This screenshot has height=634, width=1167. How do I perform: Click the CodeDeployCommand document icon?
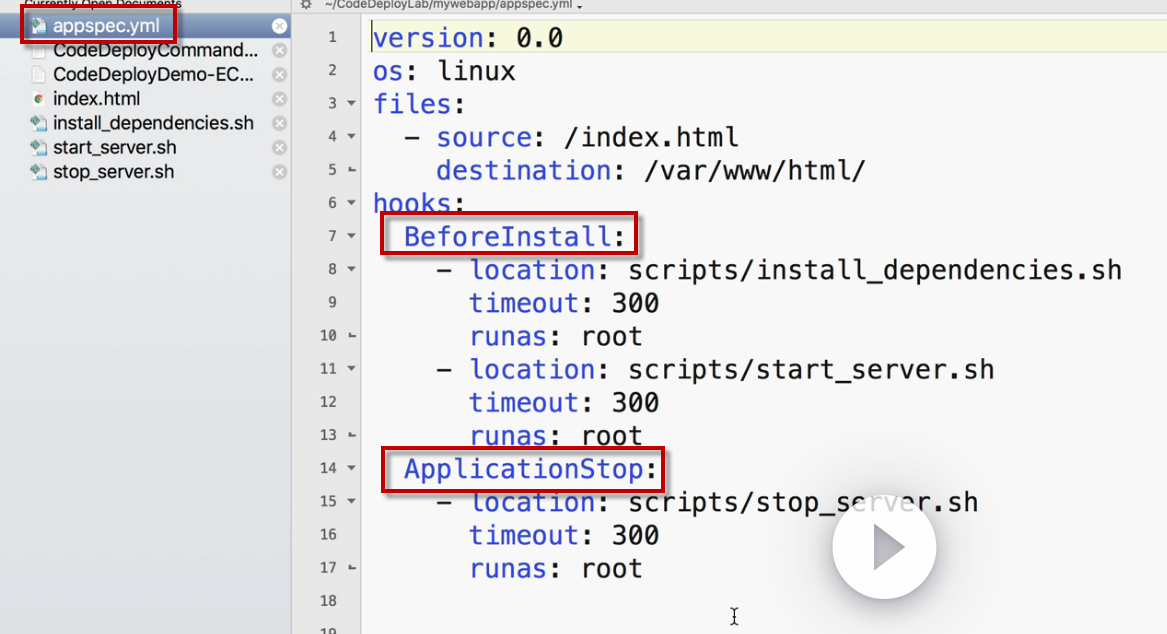[38, 51]
